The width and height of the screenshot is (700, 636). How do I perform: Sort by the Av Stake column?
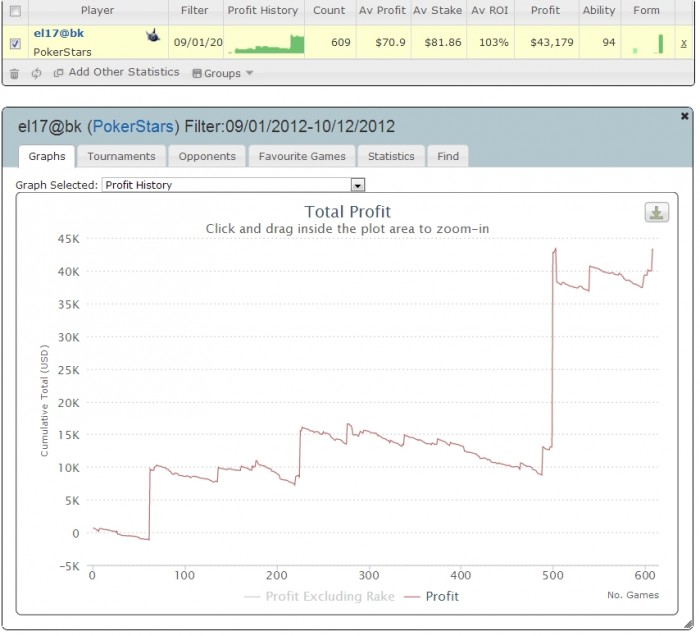tap(438, 10)
